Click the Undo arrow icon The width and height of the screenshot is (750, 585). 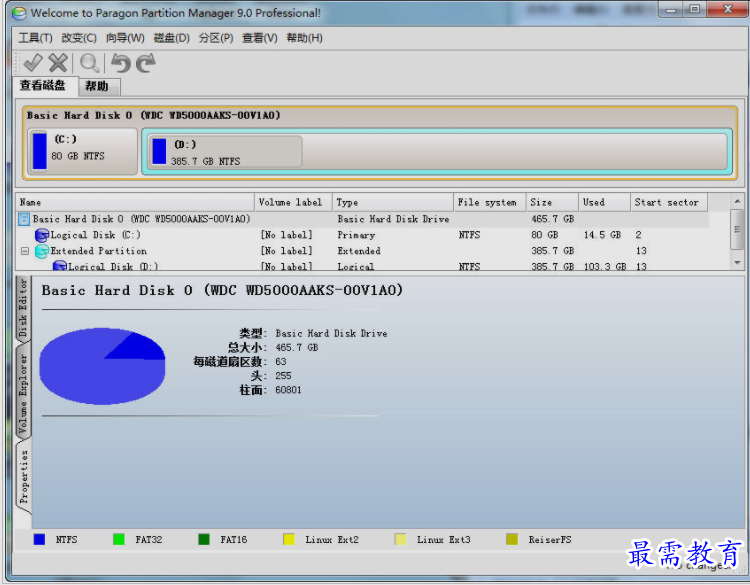121,63
